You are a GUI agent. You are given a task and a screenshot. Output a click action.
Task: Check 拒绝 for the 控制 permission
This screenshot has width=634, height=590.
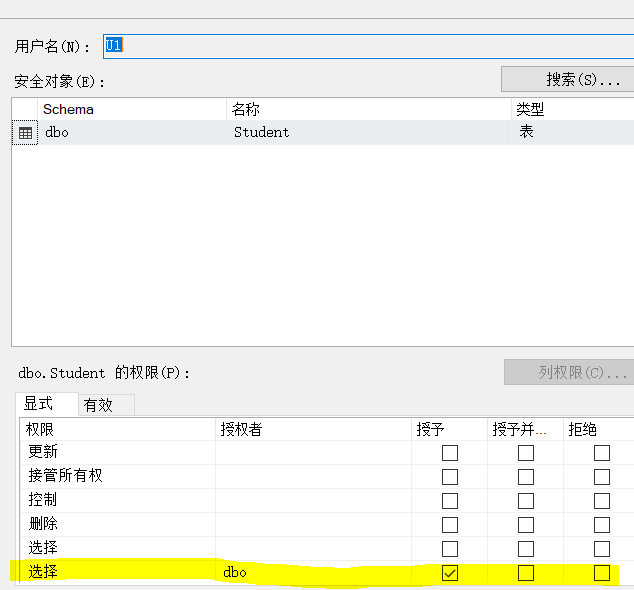click(x=602, y=501)
